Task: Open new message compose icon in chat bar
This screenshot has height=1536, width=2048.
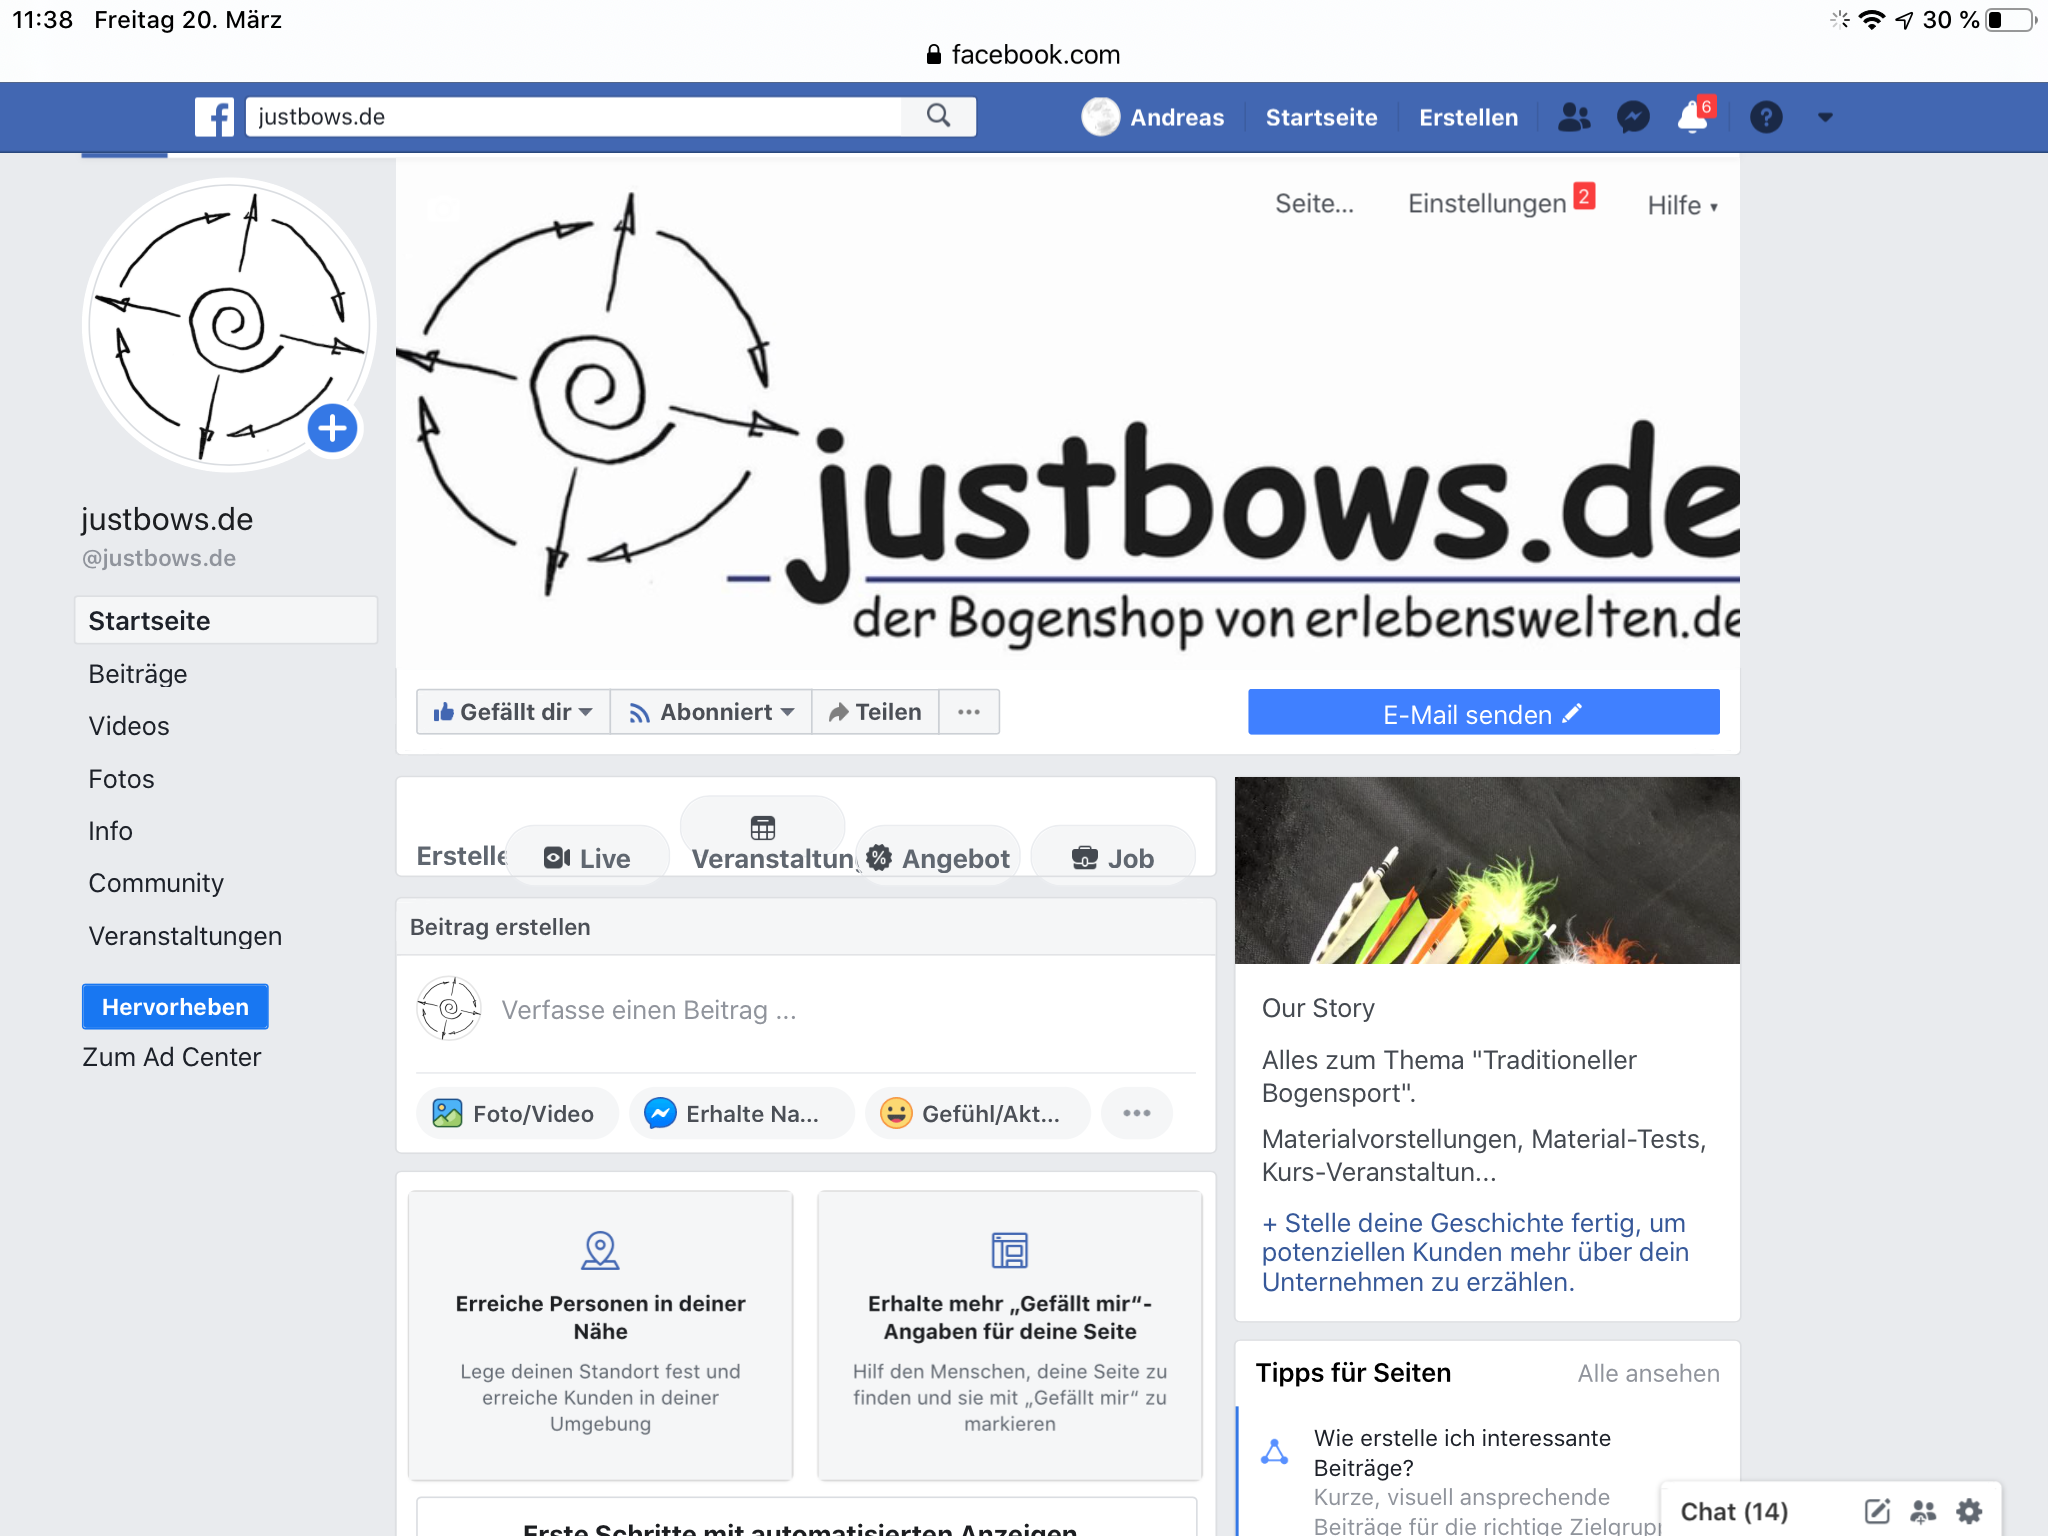Action: coord(1877,1511)
